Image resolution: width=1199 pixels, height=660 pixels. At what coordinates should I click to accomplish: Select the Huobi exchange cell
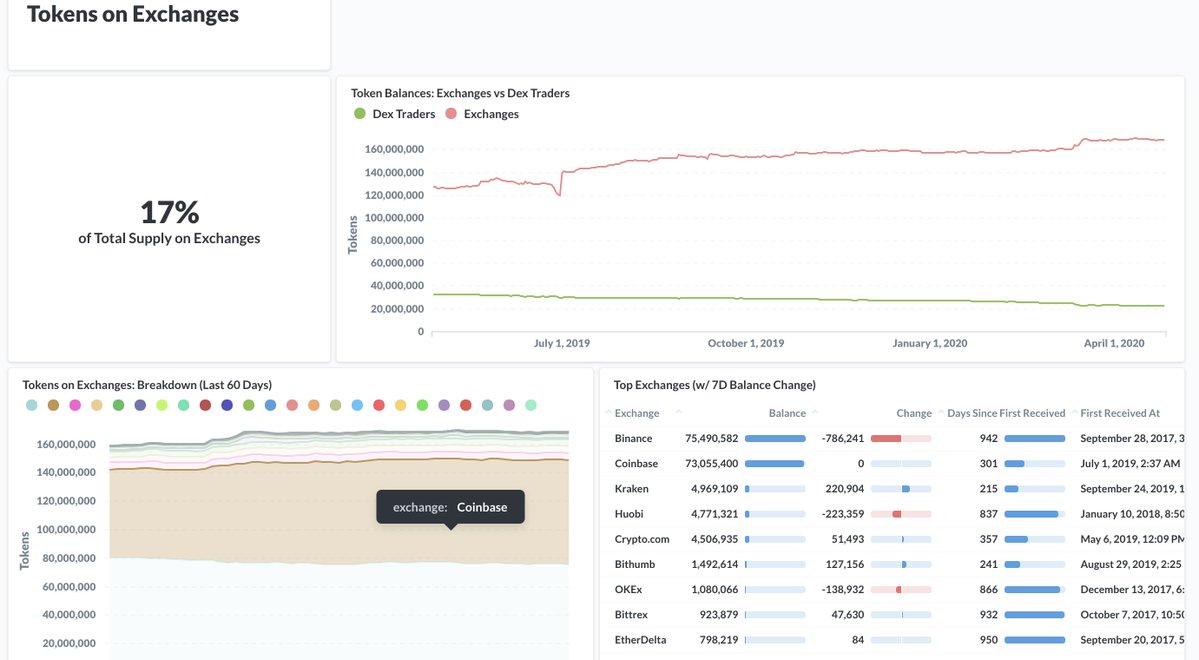point(629,514)
